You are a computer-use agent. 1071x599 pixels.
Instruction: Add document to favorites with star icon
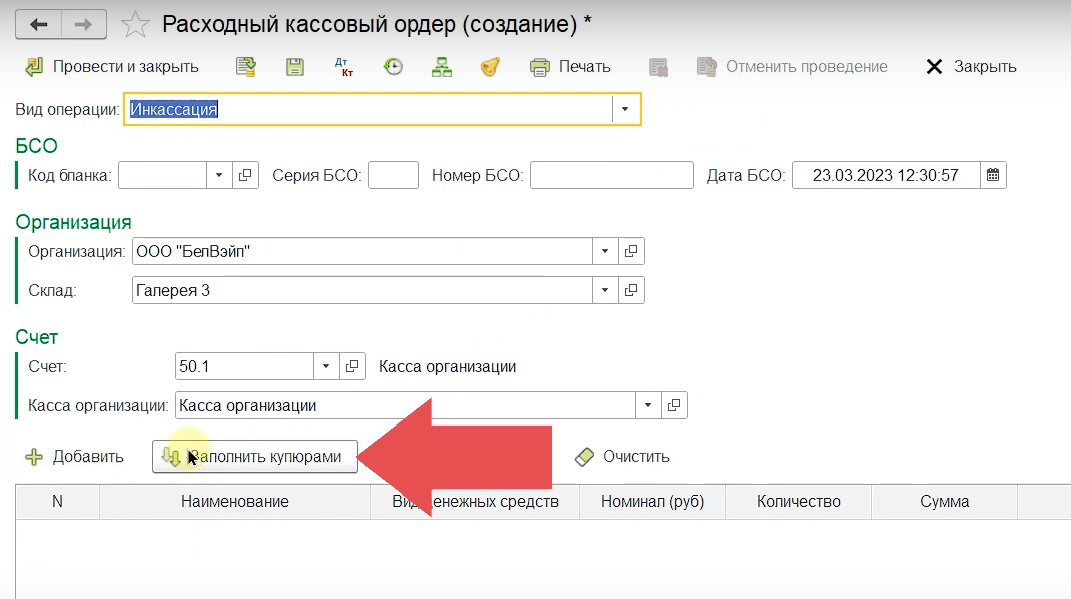click(134, 24)
